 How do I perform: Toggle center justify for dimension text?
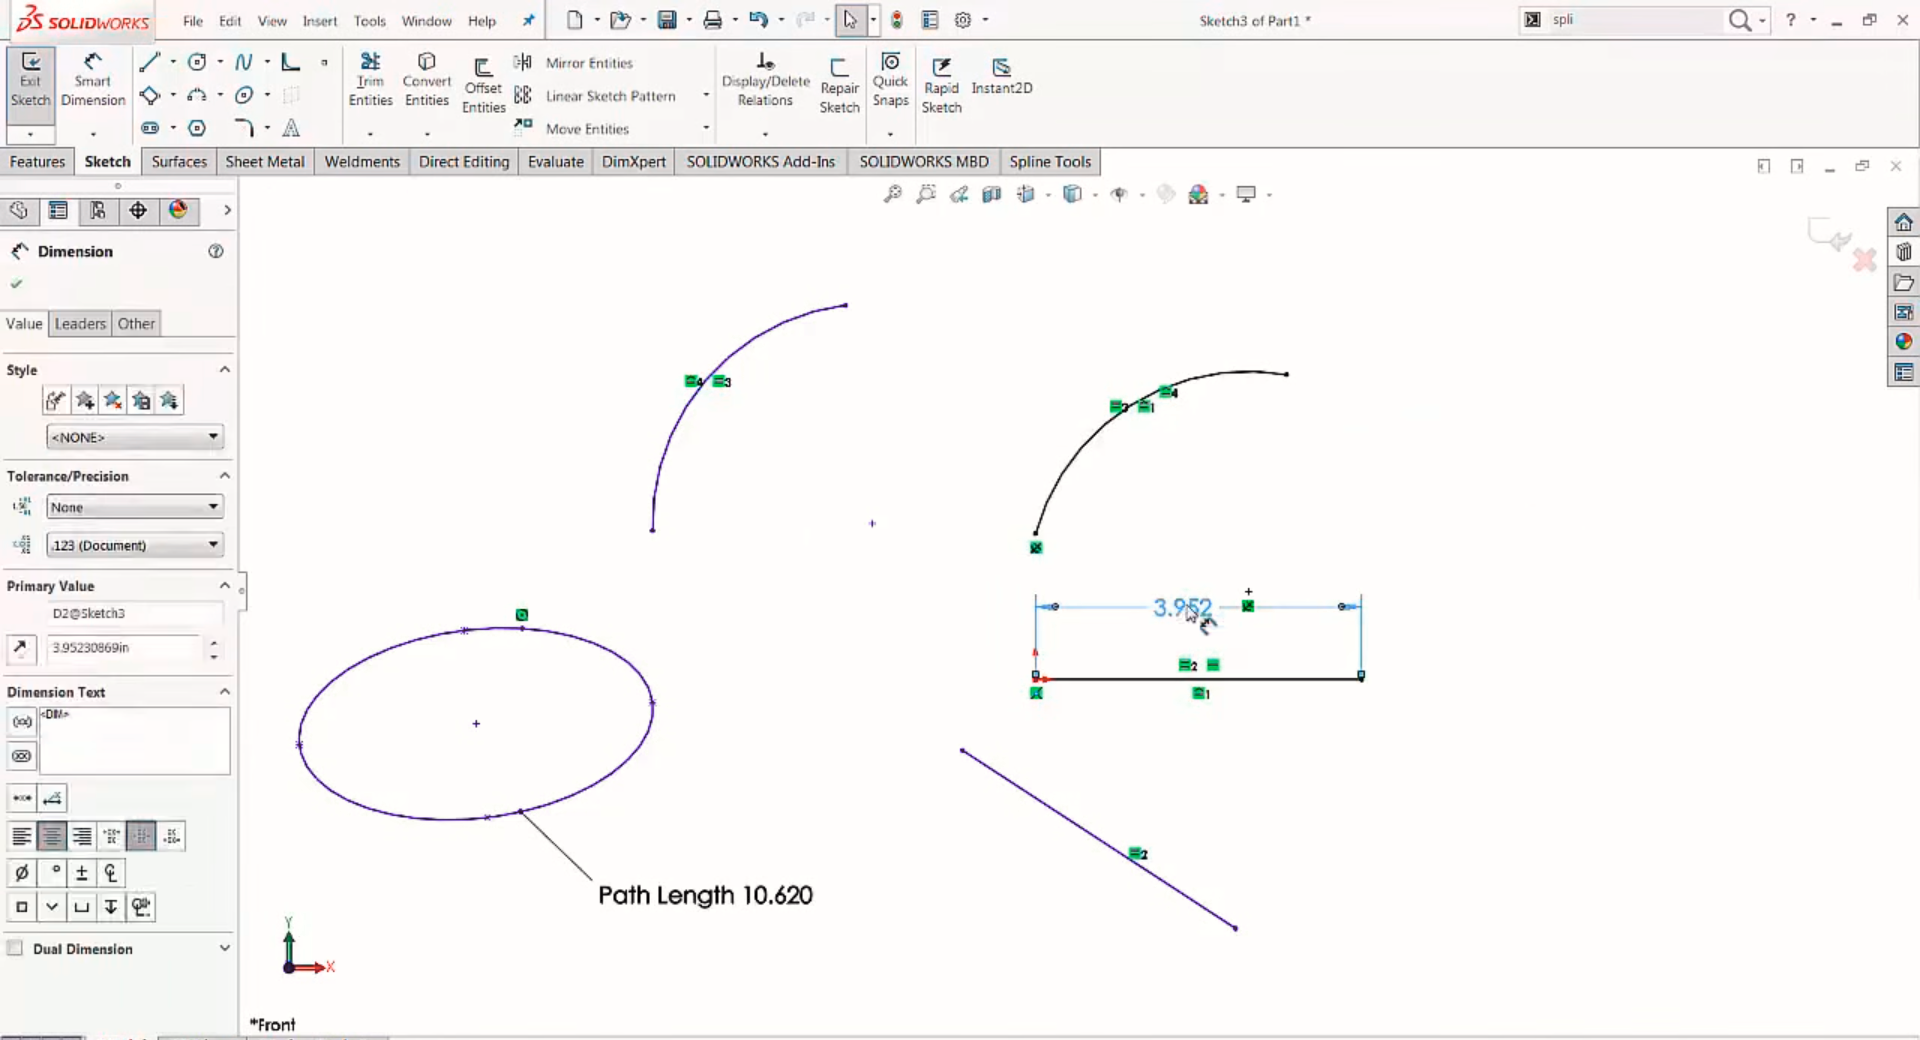(51, 836)
